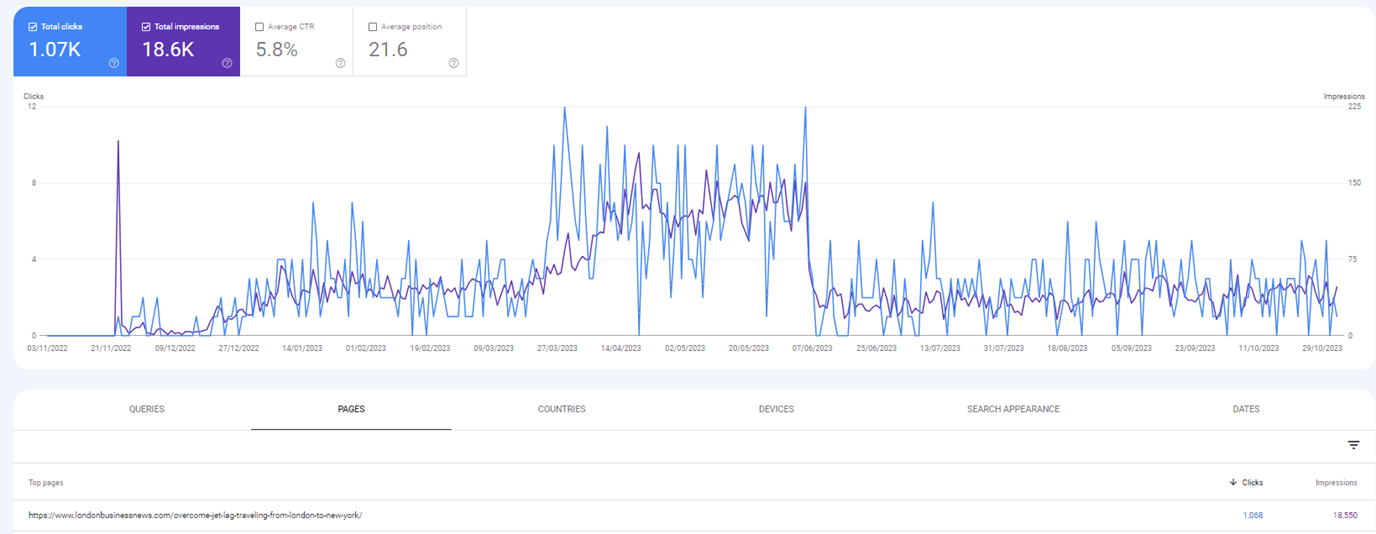Enable the Average CTR checkbox
Screen dimensions: 1376x534
[x=260, y=27]
